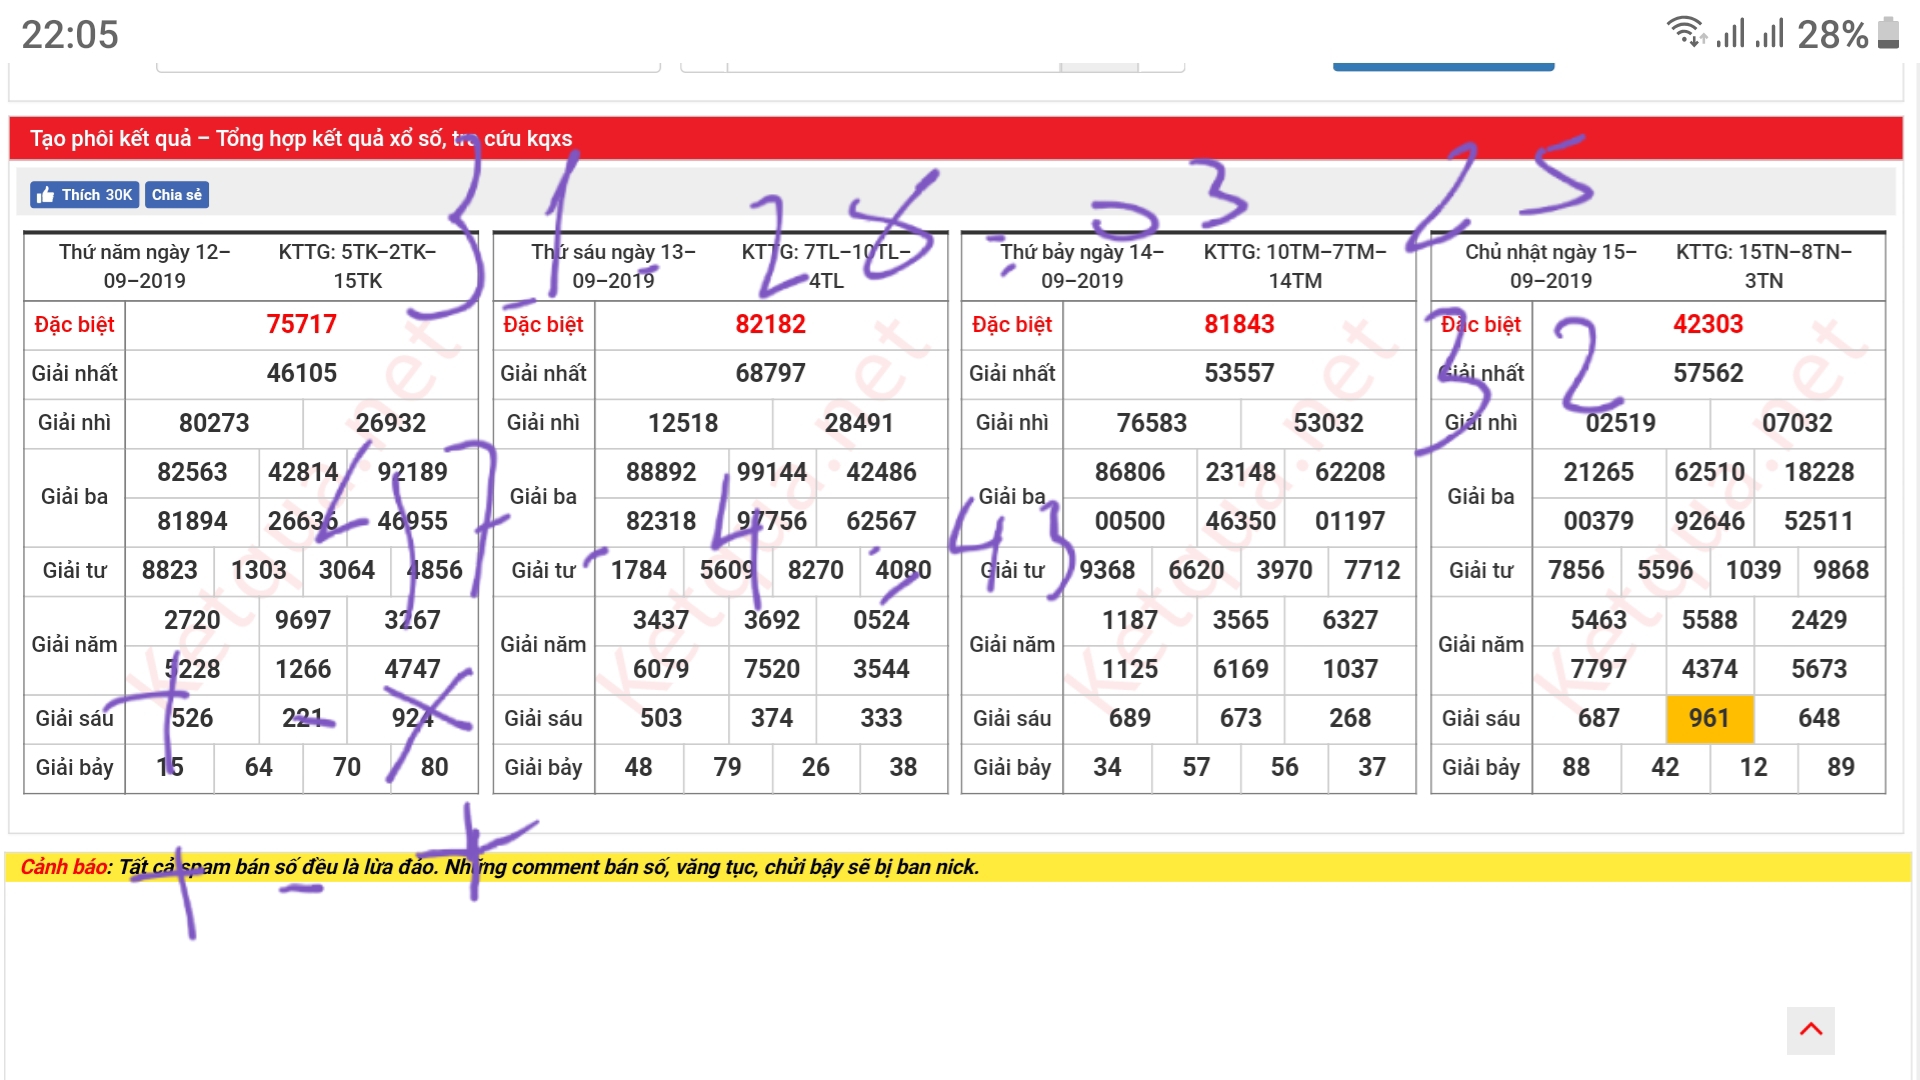Screen dimensions: 1920x1080
Task: Click the left input field at top
Action: coord(408,66)
